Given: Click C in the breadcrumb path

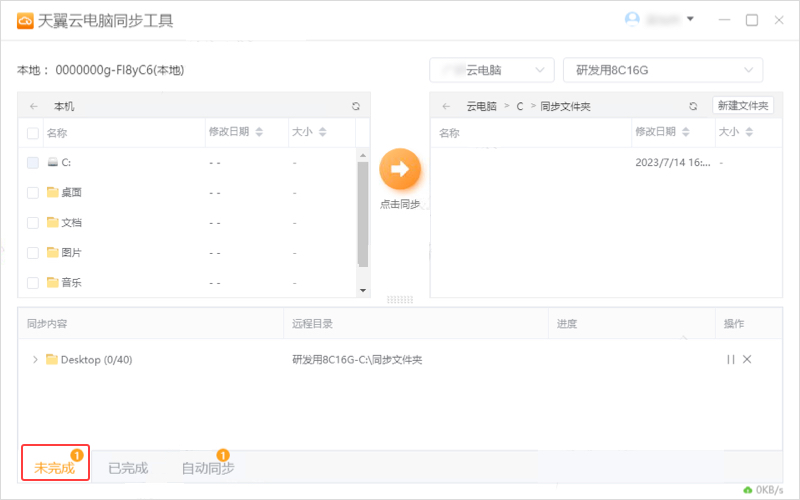Looking at the screenshot, I should click(519, 106).
